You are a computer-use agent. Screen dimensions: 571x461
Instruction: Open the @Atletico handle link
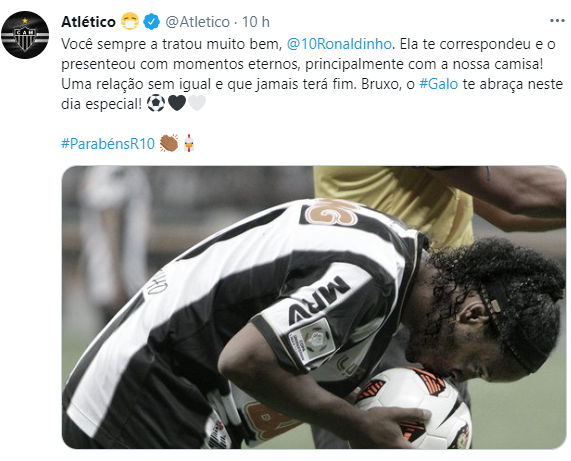198,22
